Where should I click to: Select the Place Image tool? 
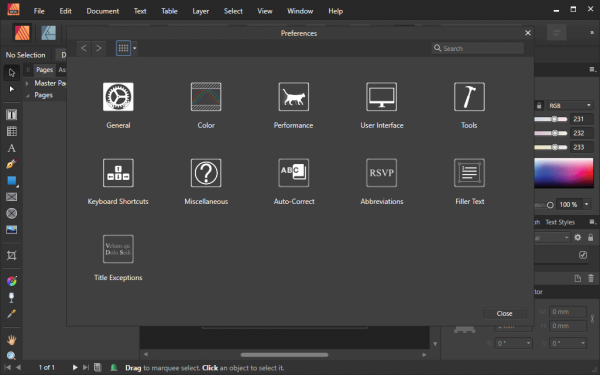tap(11, 230)
